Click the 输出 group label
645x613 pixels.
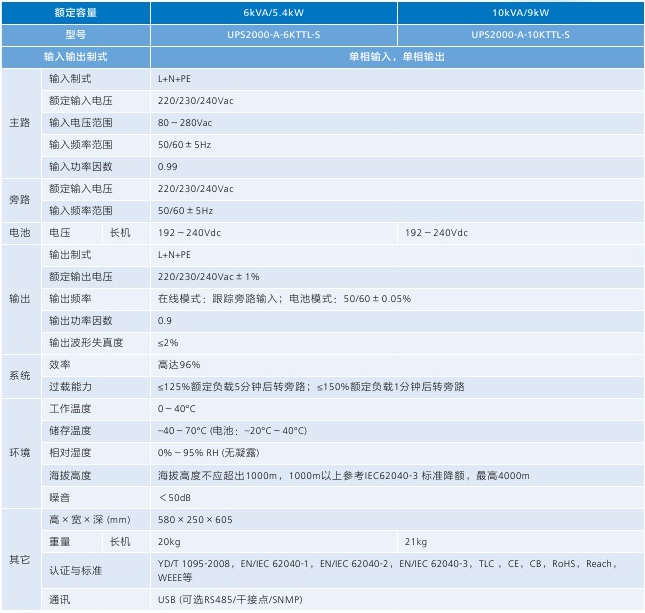20,299
